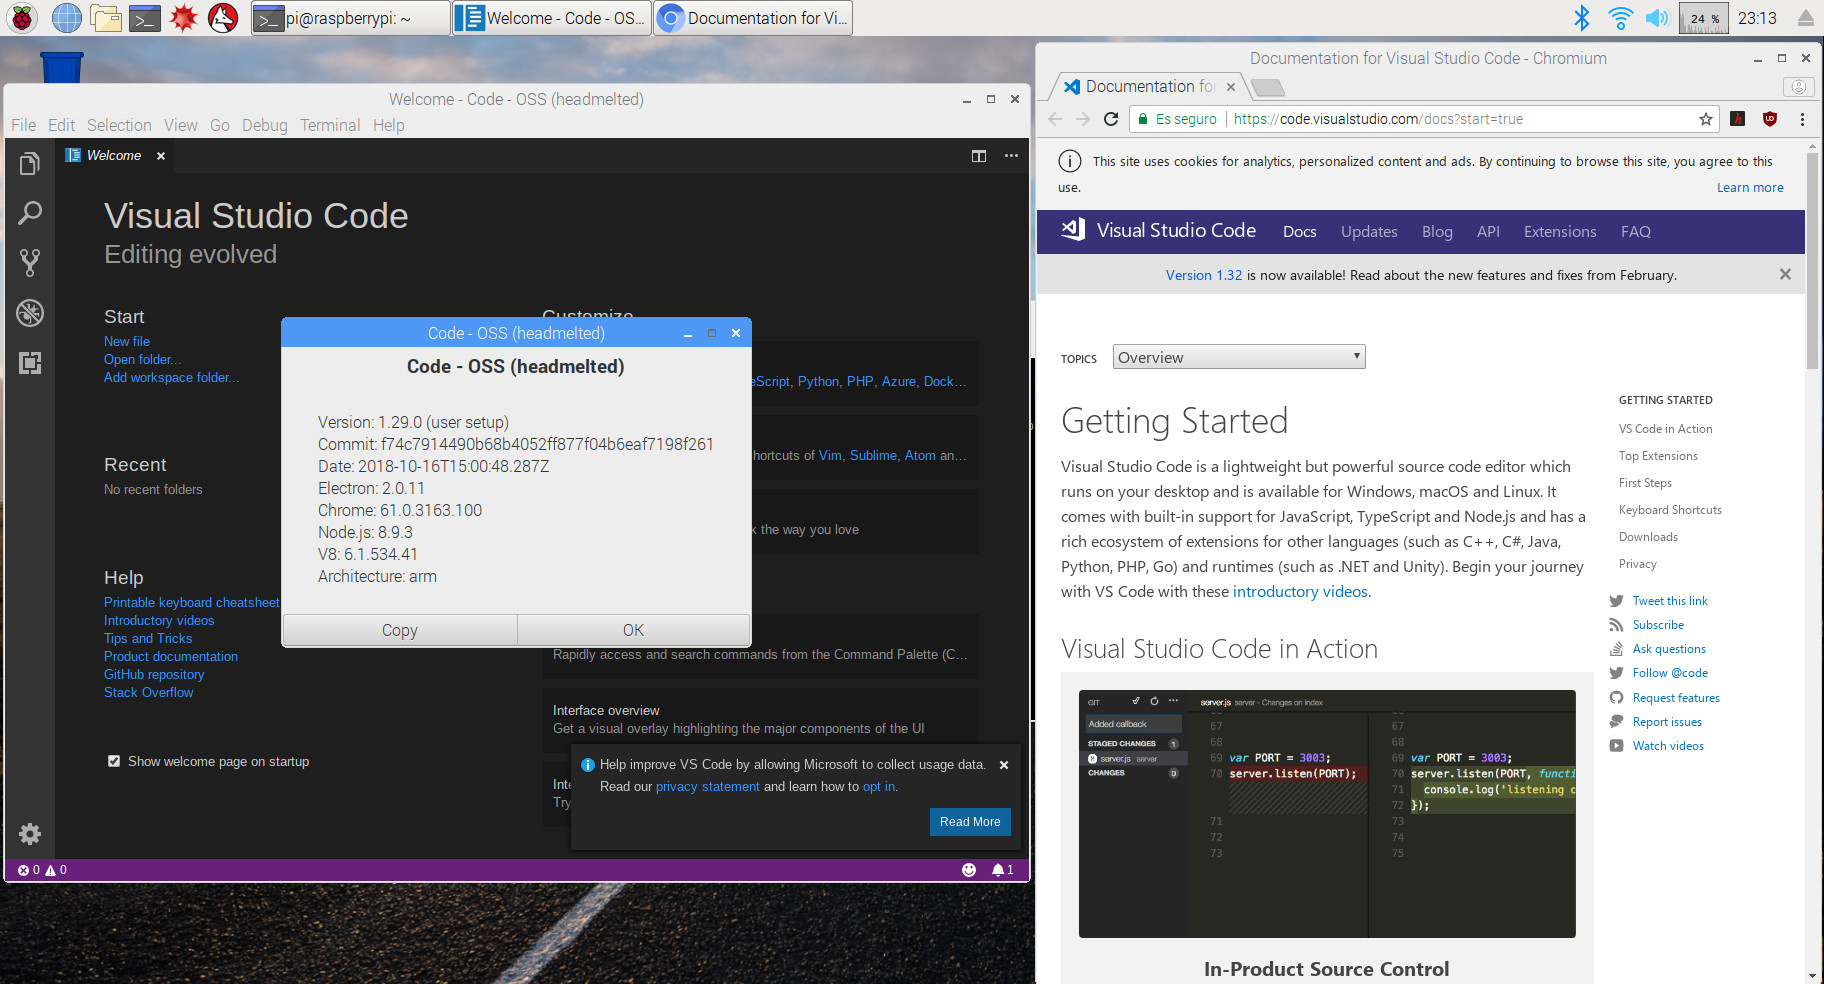Click the Bluetooth tray icon
This screenshot has width=1824, height=984.
pyautogui.click(x=1581, y=18)
